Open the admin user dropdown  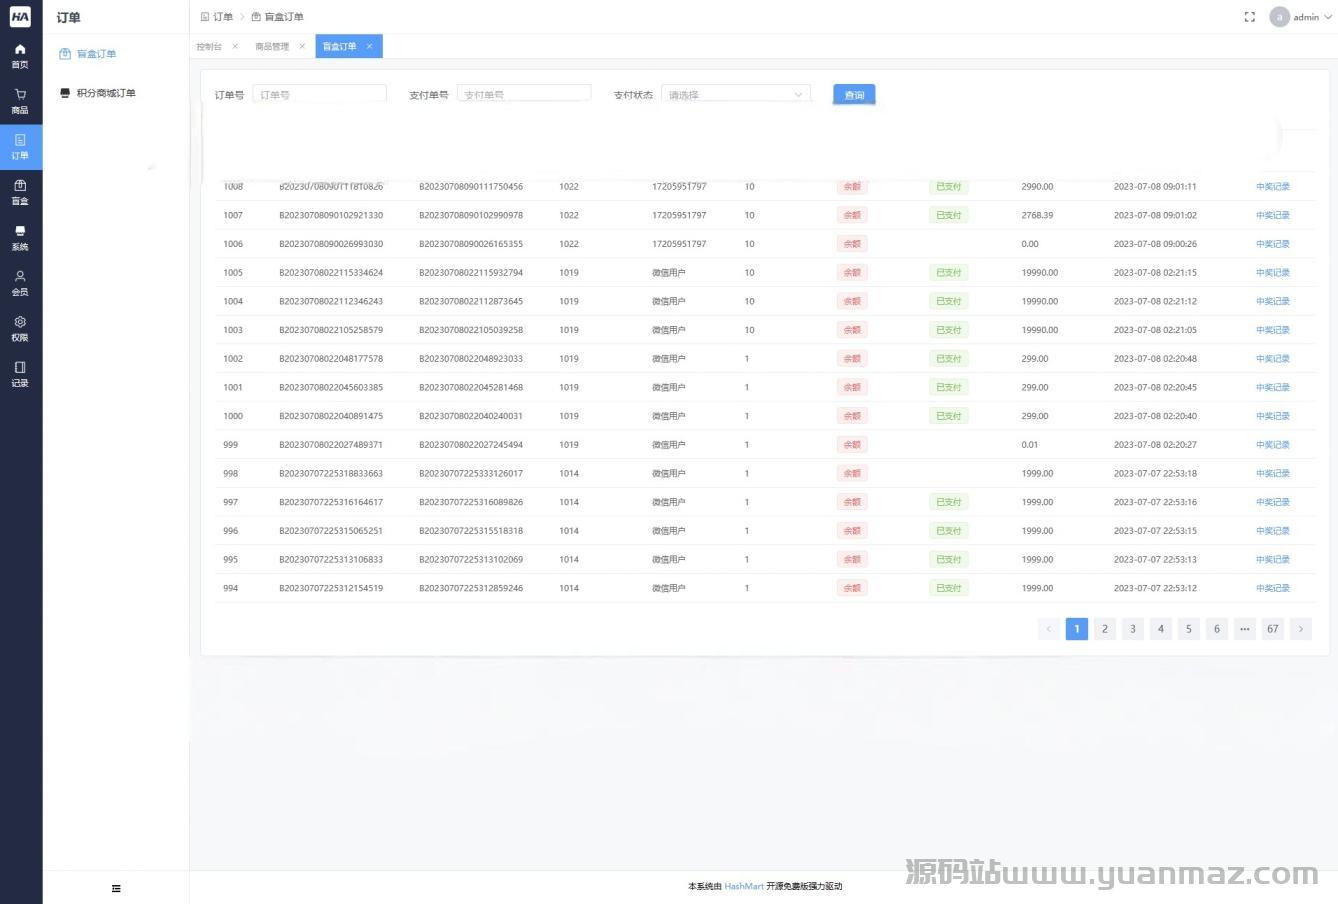point(1302,17)
